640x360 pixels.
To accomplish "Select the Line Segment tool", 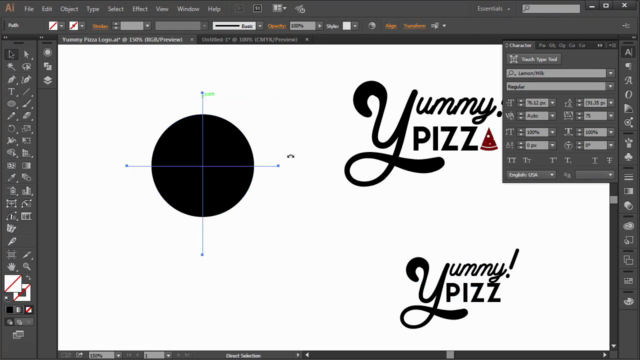I will 27,91.
